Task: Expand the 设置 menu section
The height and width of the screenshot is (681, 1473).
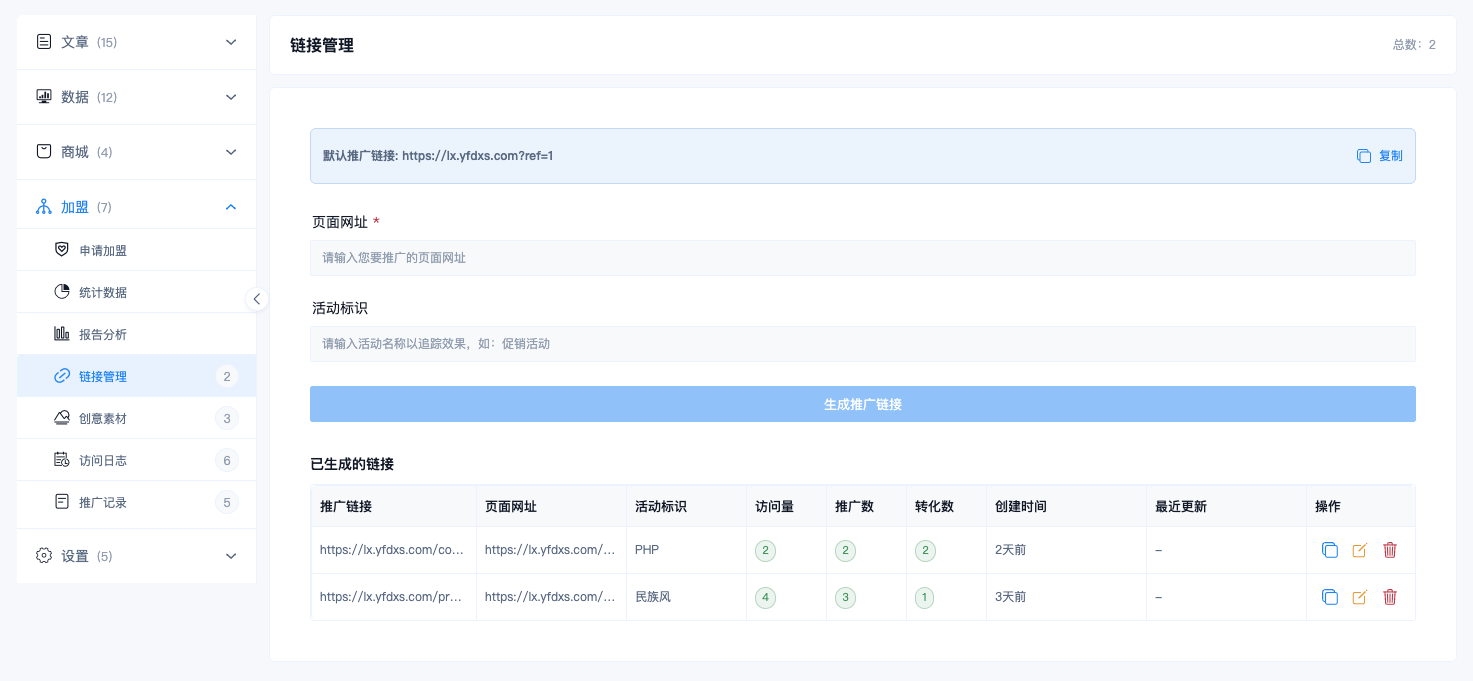Action: [136, 556]
